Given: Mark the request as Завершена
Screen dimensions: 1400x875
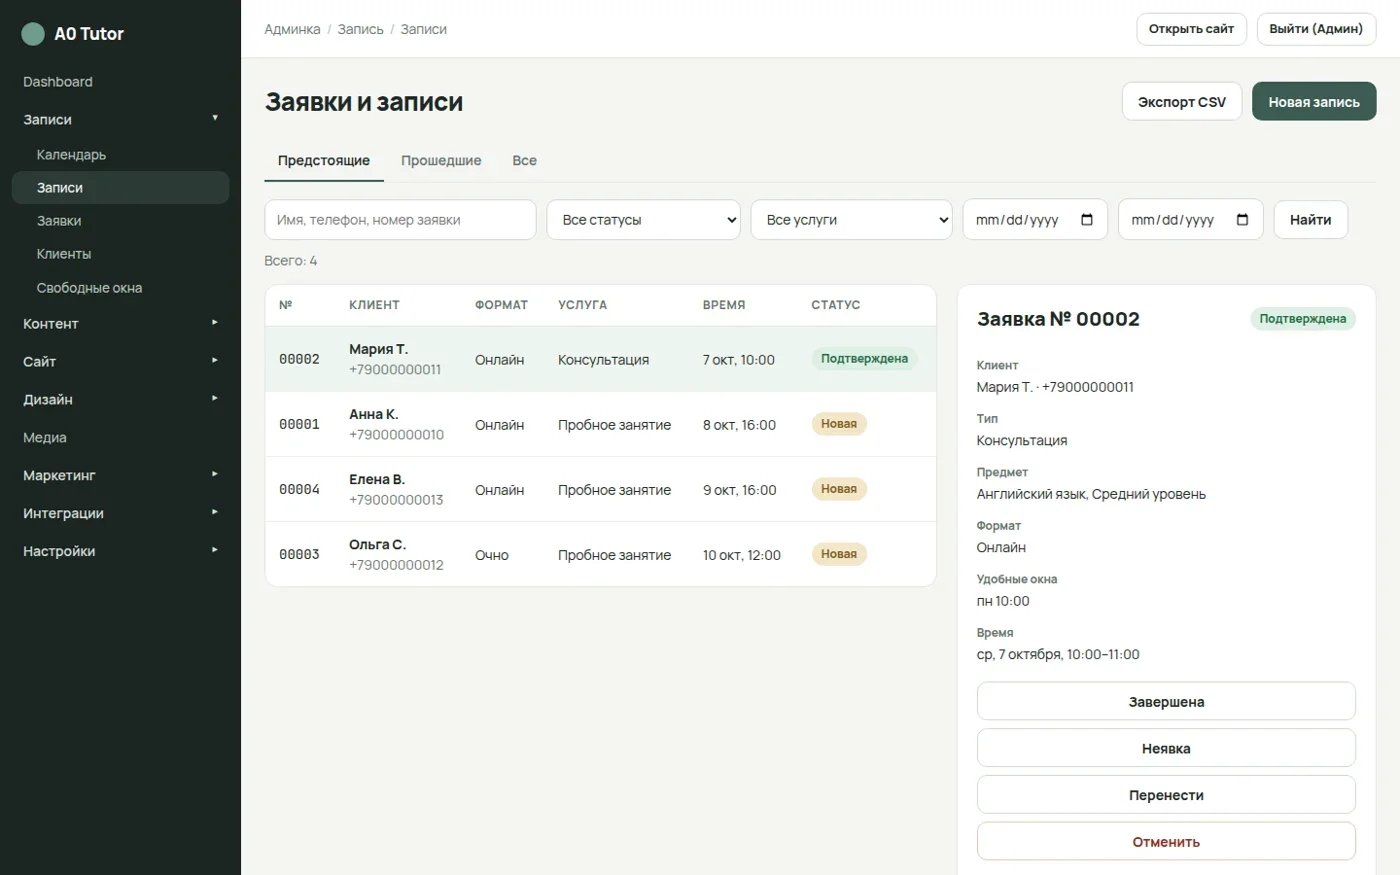Looking at the screenshot, I should coord(1166,702).
